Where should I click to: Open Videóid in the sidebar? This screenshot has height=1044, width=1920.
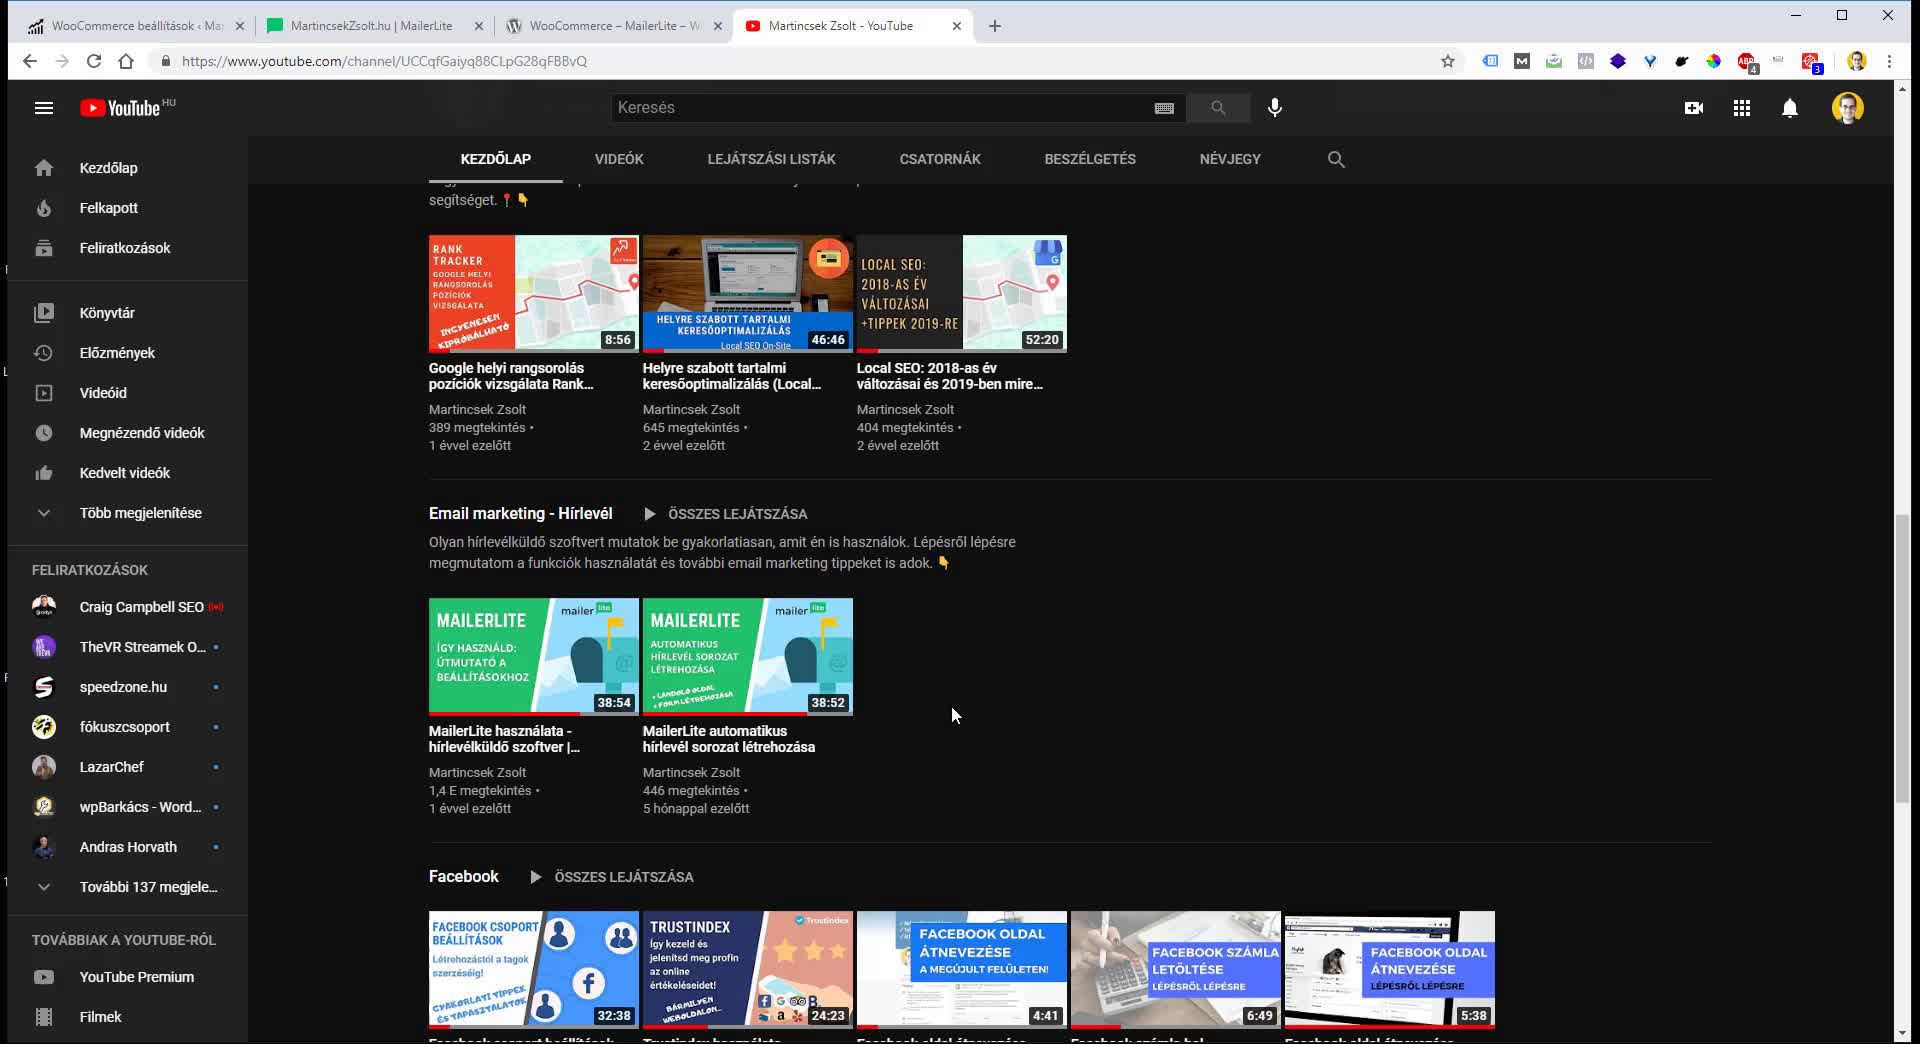coord(128,393)
